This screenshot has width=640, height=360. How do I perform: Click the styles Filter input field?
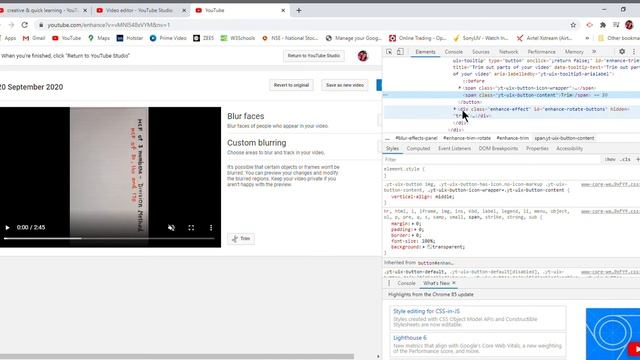pyautogui.click(x=492, y=160)
